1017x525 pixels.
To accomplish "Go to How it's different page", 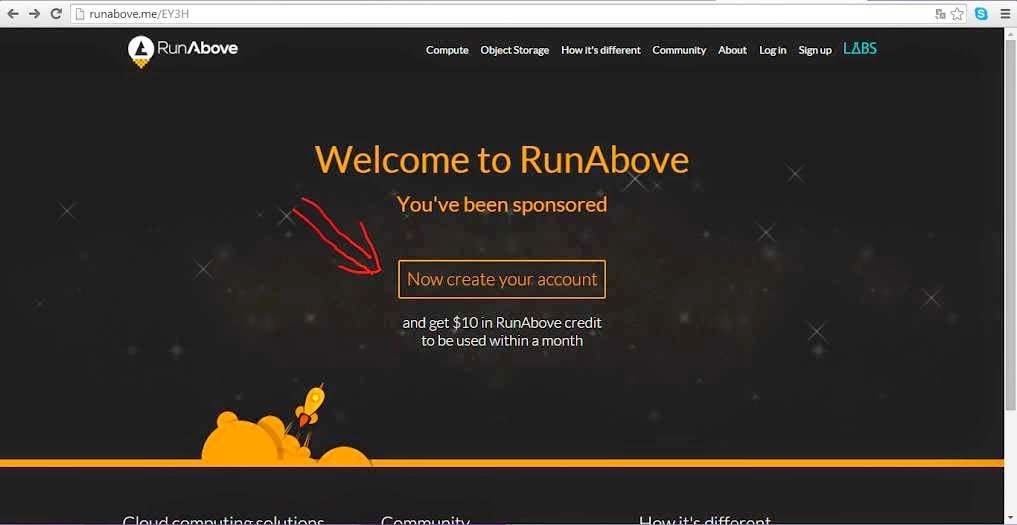I will pos(601,50).
